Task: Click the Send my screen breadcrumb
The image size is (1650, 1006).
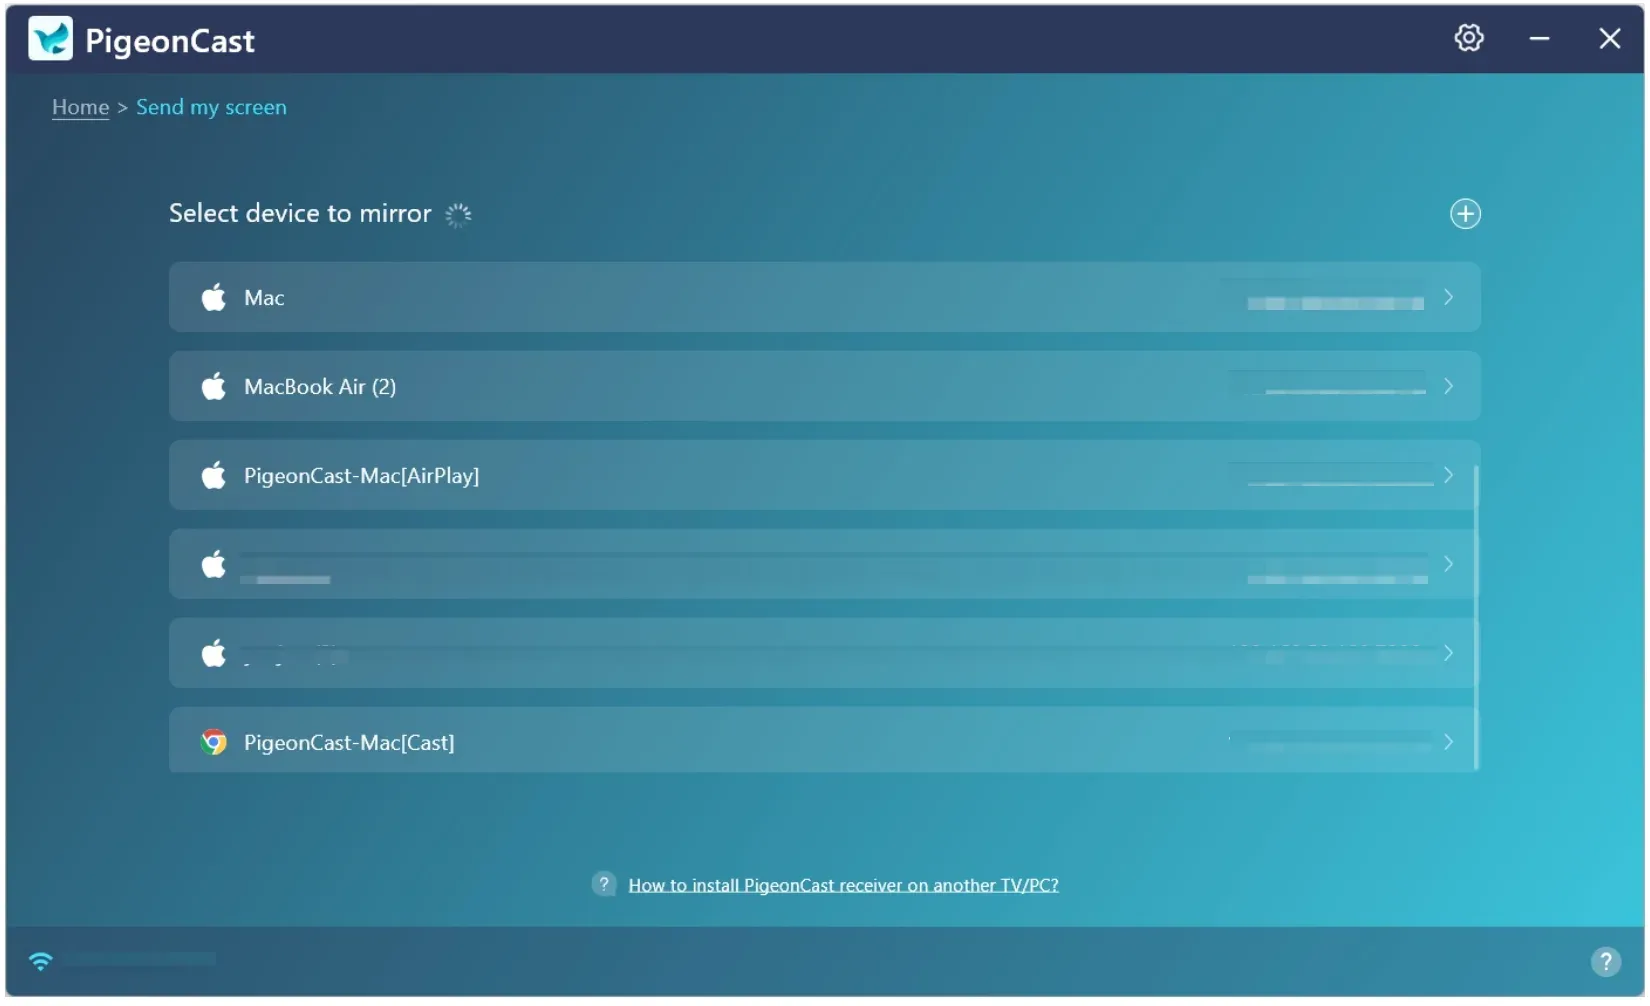Action: click(211, 107)
